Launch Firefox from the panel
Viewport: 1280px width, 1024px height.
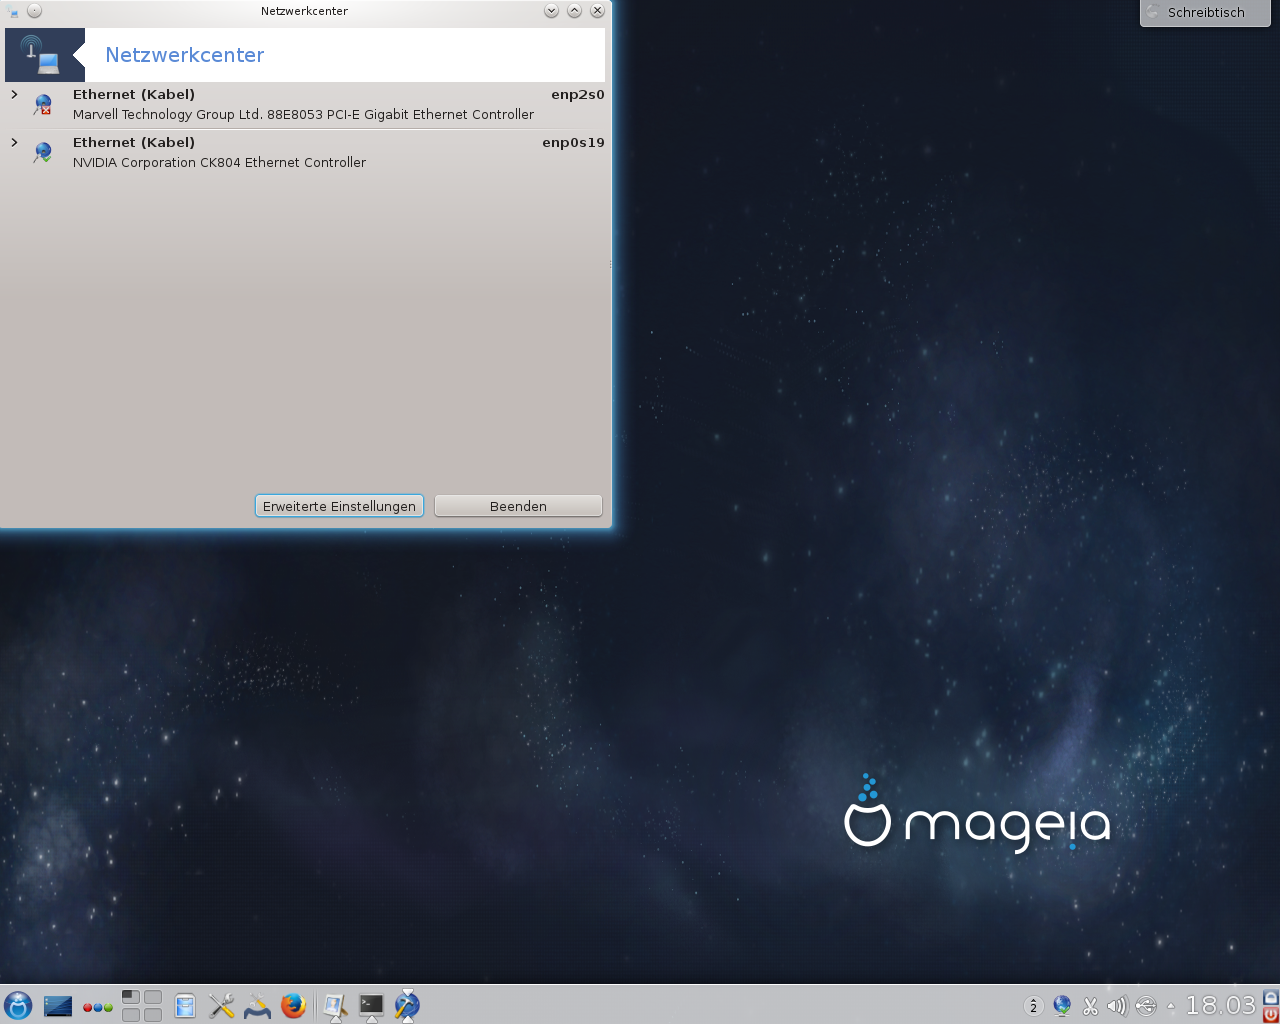(x=293, y=1005)
